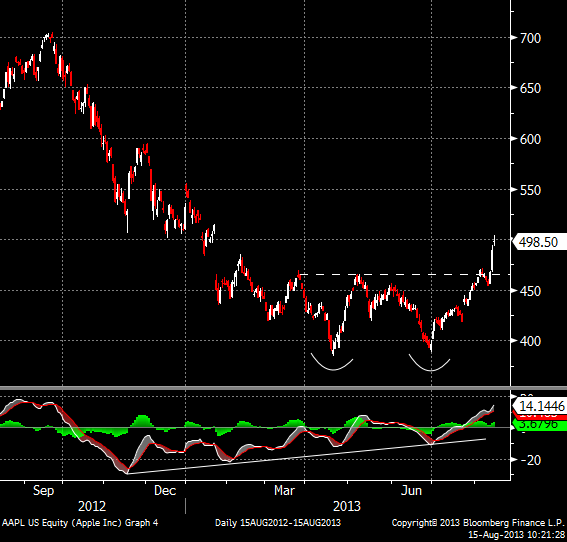The height and width of the screenshot is (542, 567).
Task: Click the 14.1446 indicator value label
Action: [x=540, y=406]
